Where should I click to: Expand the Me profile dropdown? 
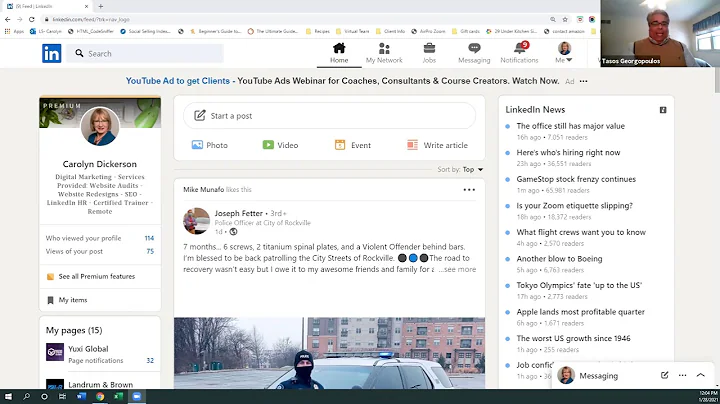[564, 53]
